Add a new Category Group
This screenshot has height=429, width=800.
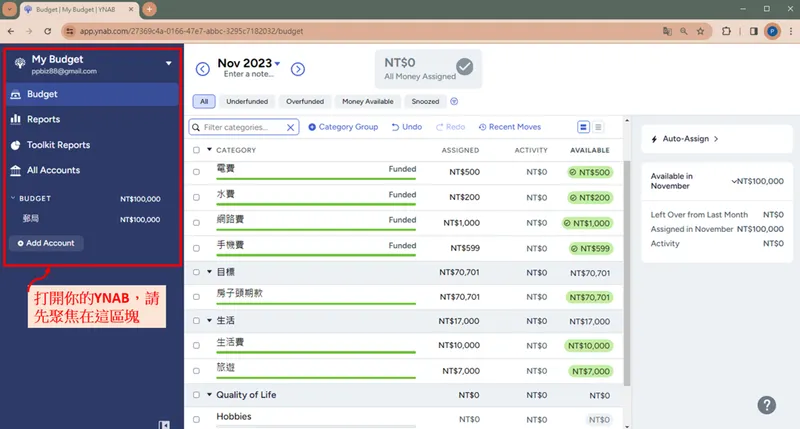coord(343,127)
